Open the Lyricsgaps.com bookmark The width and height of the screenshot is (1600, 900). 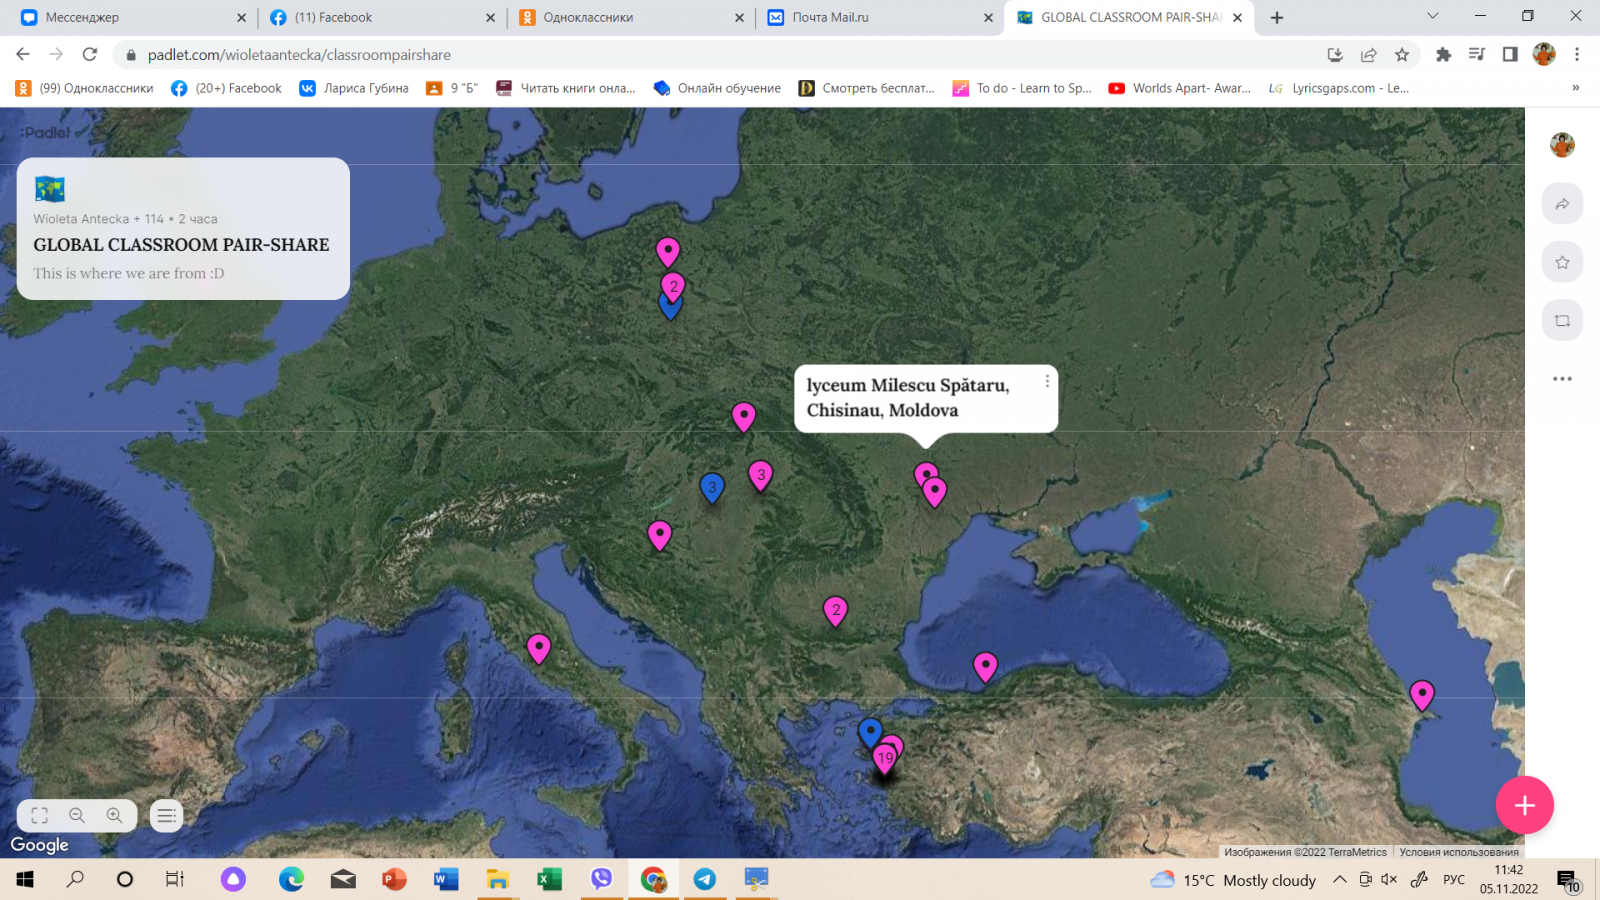(x=1339, y=88)
